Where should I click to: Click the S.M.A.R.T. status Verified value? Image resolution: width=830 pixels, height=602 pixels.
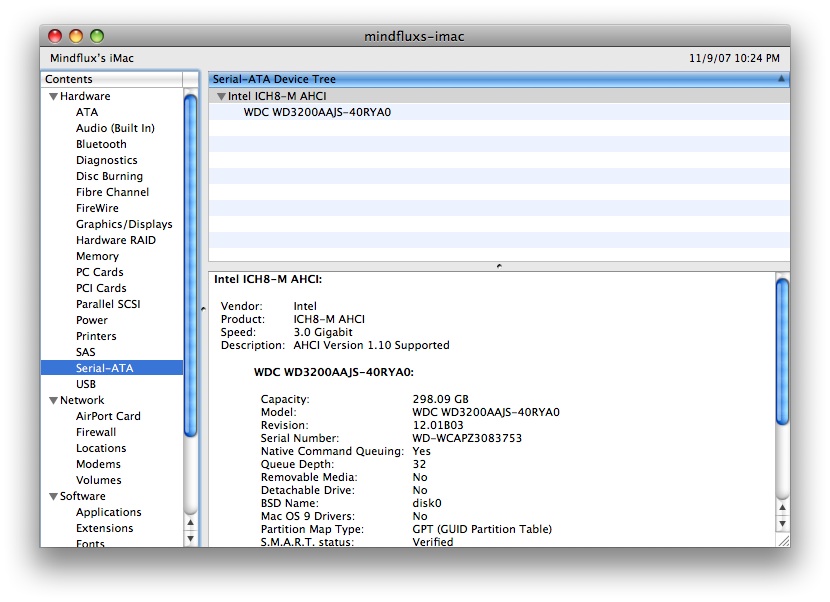point(432,542)
